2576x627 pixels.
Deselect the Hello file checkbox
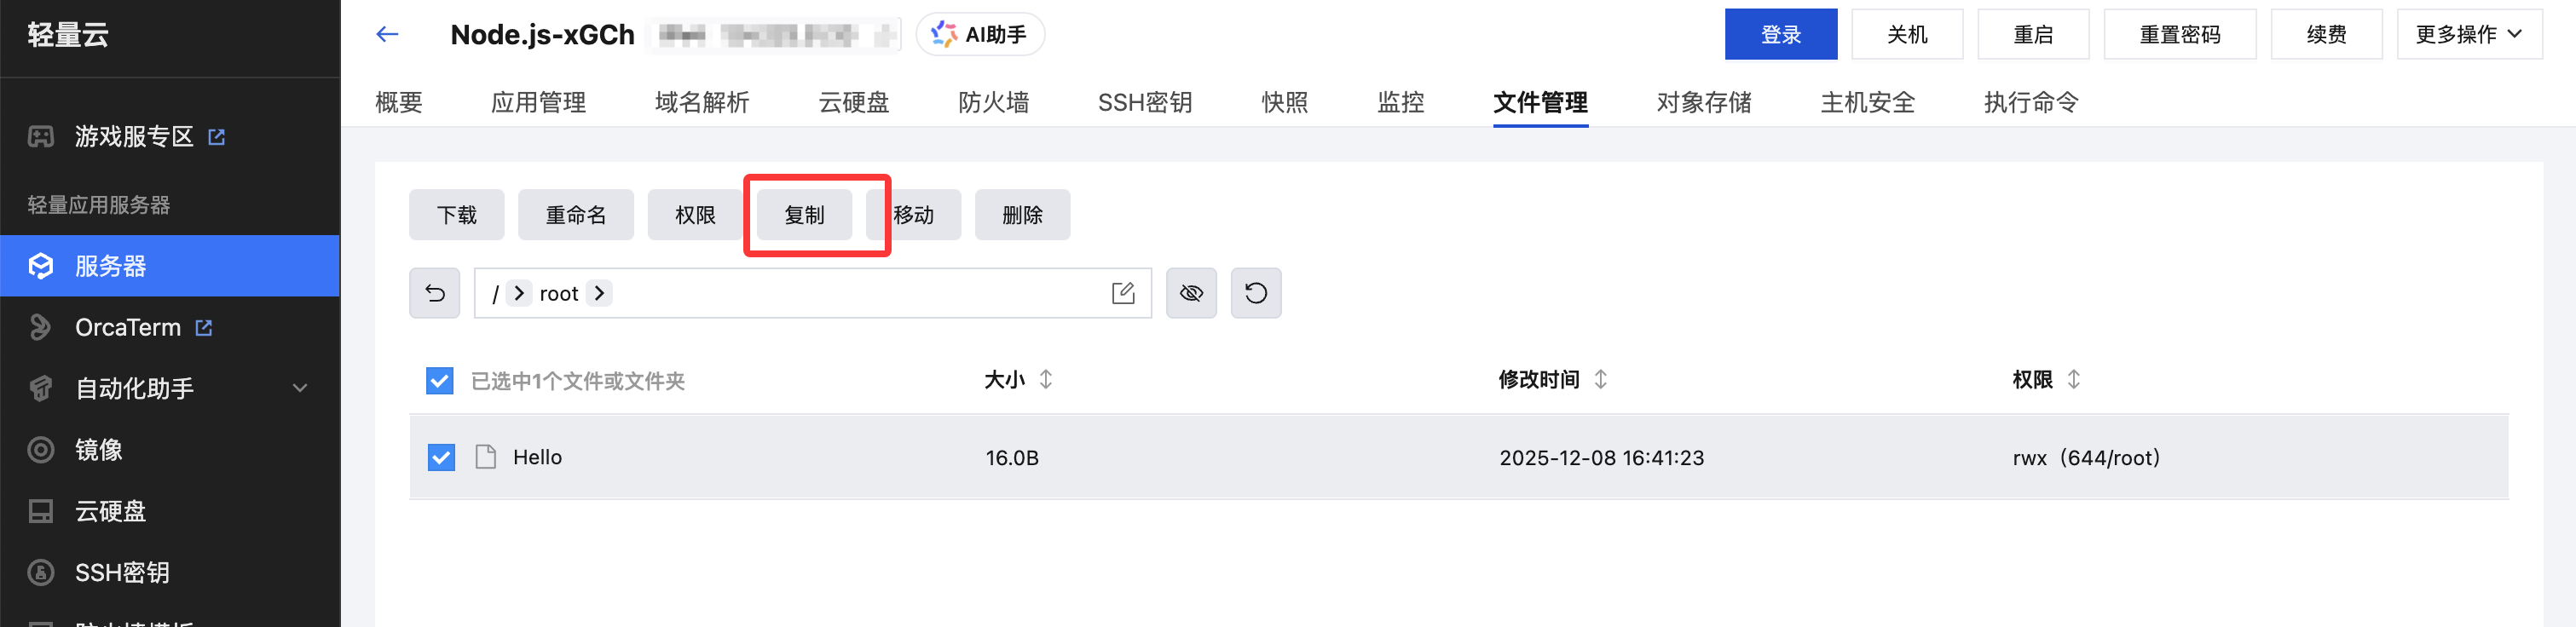(x=441, y=457)
